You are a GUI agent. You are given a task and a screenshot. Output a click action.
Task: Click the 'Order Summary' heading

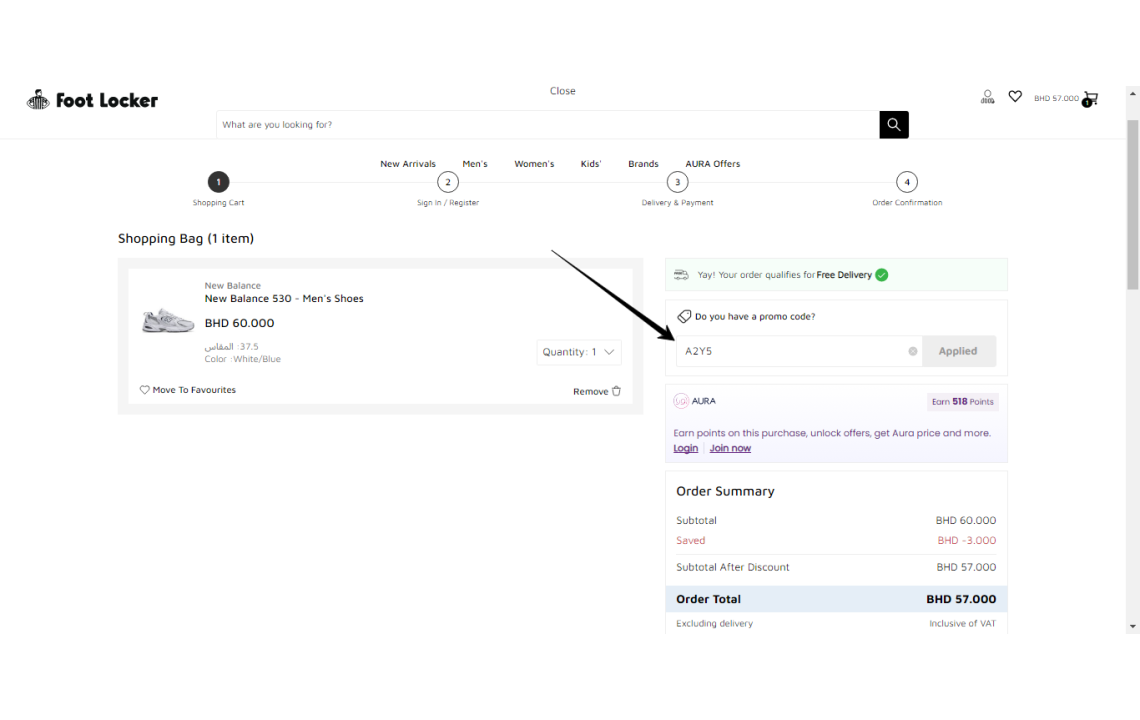click(726, 492)
